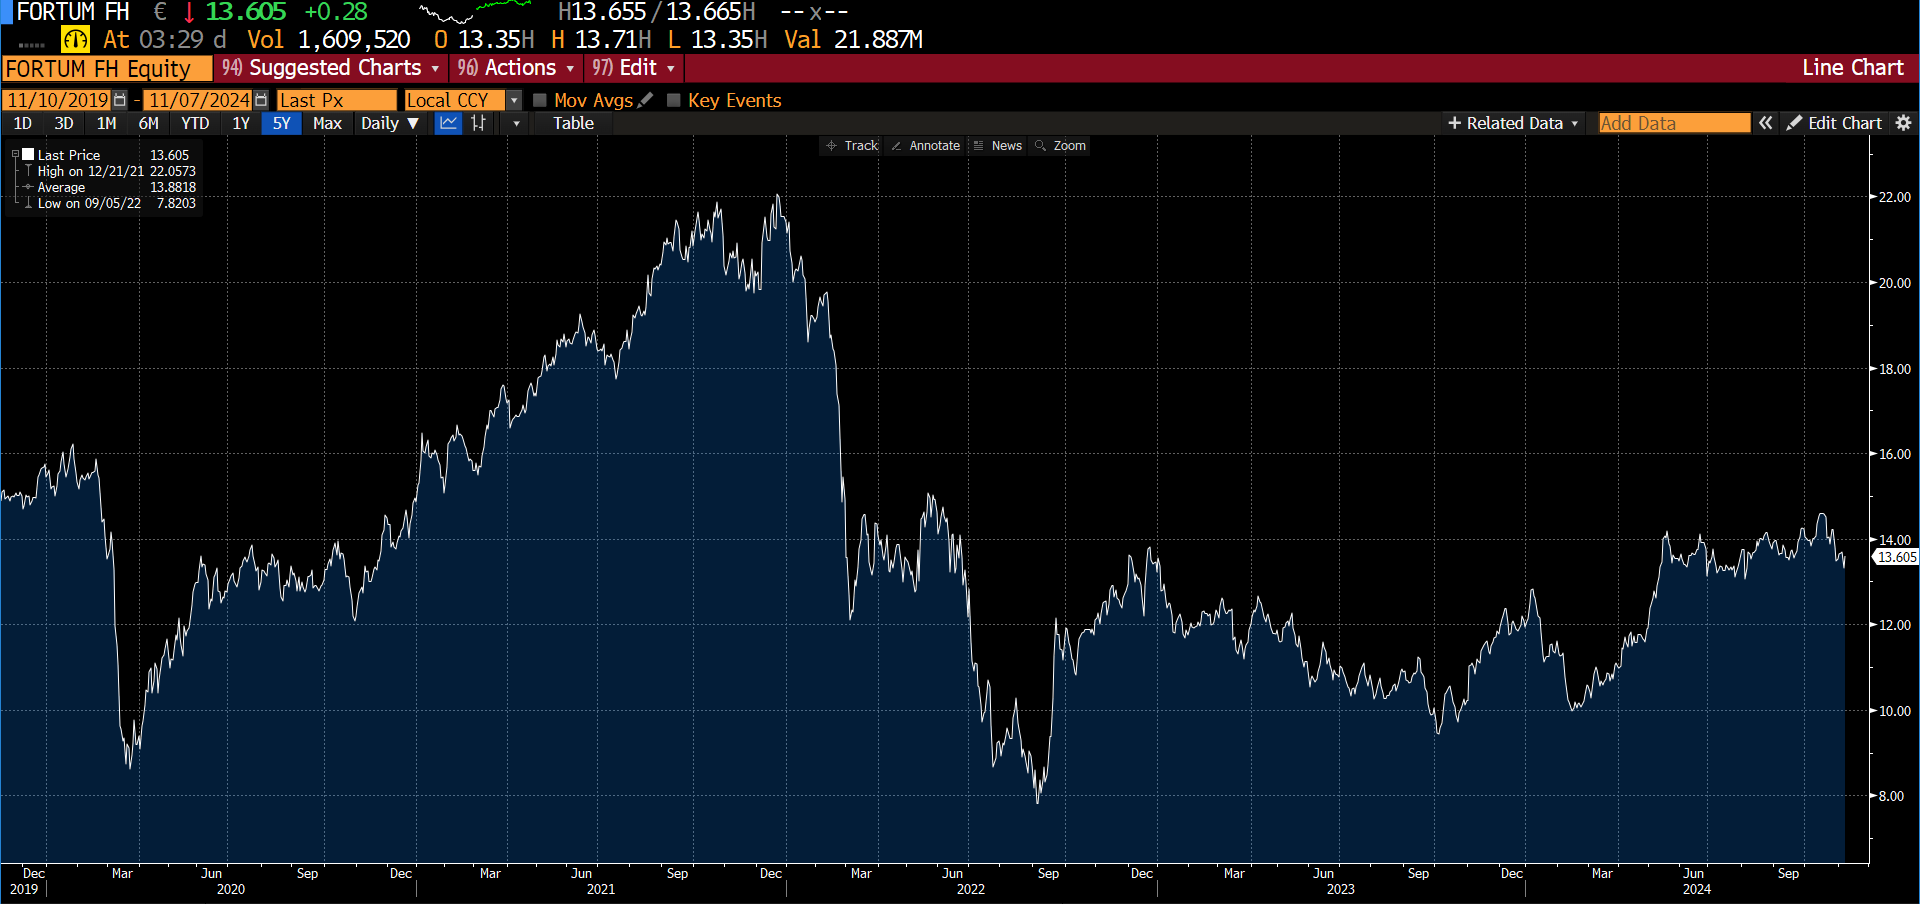The image size is (1920, 904).
Task: Collapse panel with double chevron icon
Action: pos(1766,123)
